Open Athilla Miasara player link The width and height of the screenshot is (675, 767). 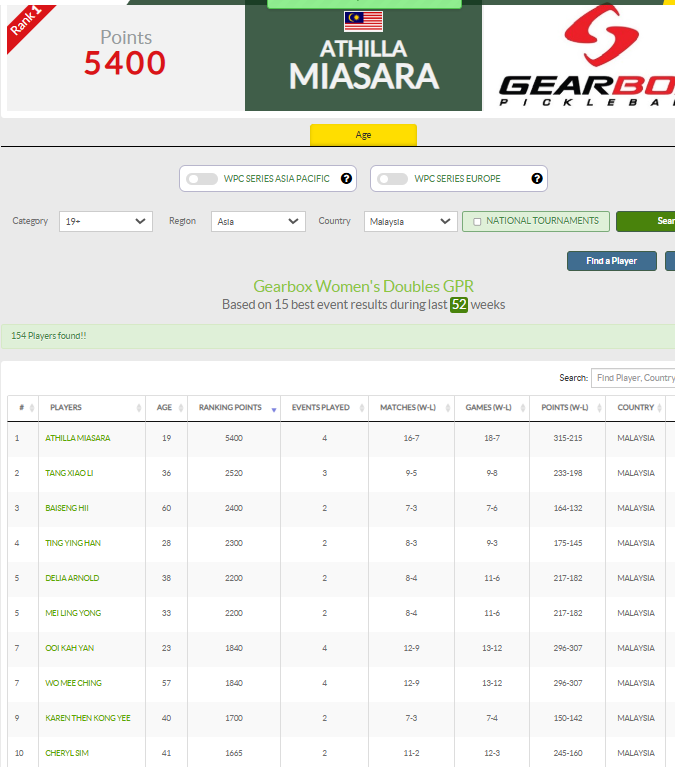[78, 438]
